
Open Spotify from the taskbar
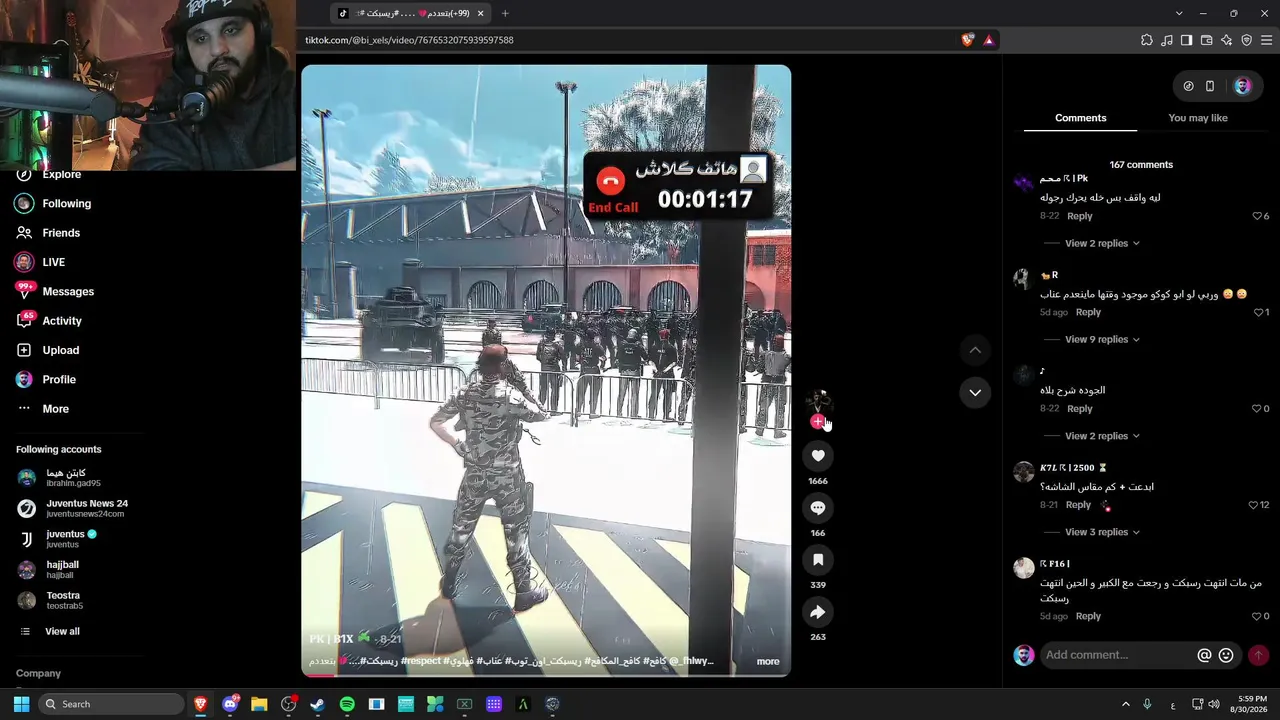click(347, 704)
